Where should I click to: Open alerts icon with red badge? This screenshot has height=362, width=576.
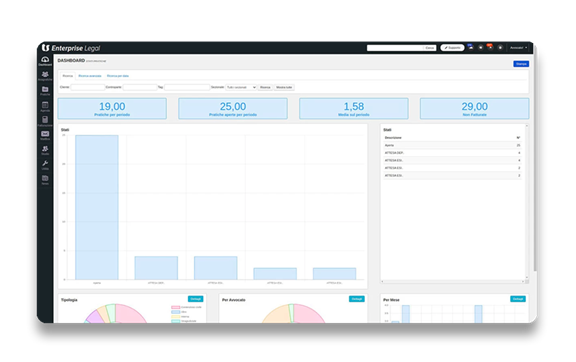coord(490,47)
